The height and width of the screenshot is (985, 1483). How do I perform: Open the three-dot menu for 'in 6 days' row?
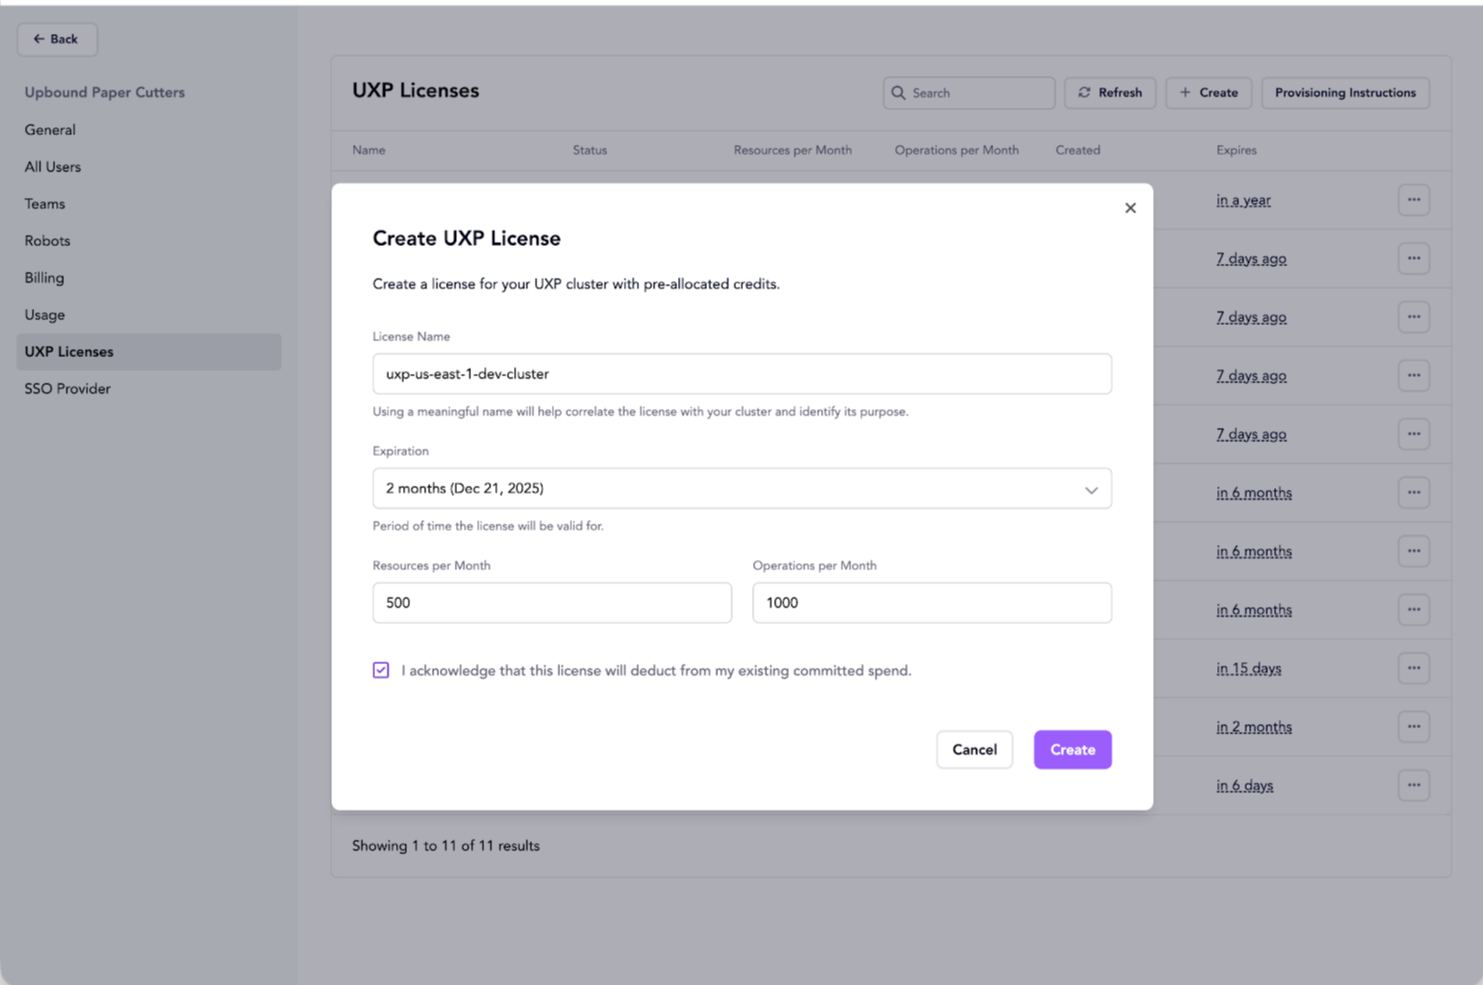click(x=1413, y=785)
